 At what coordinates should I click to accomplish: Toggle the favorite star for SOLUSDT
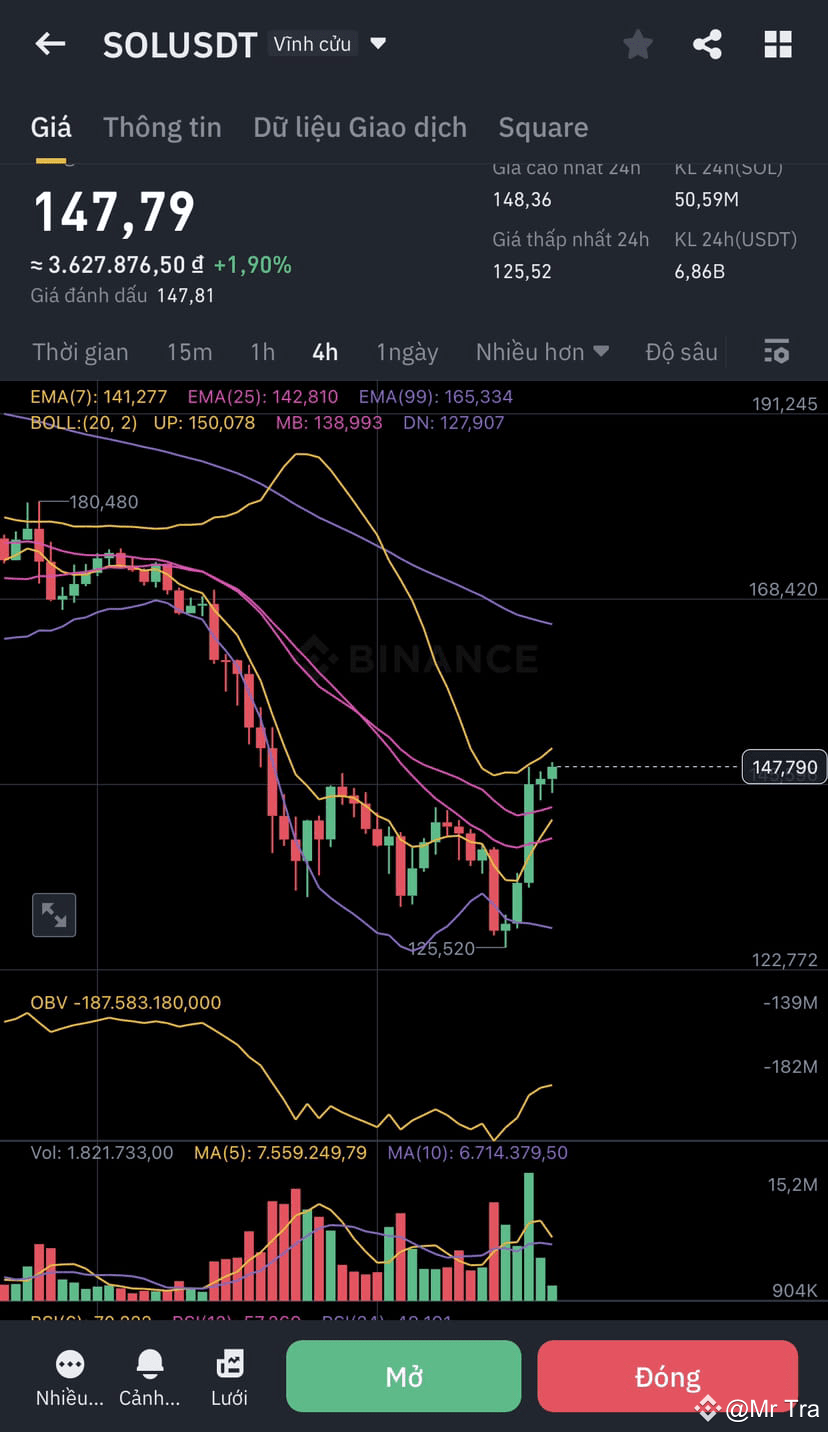(637, 44)
